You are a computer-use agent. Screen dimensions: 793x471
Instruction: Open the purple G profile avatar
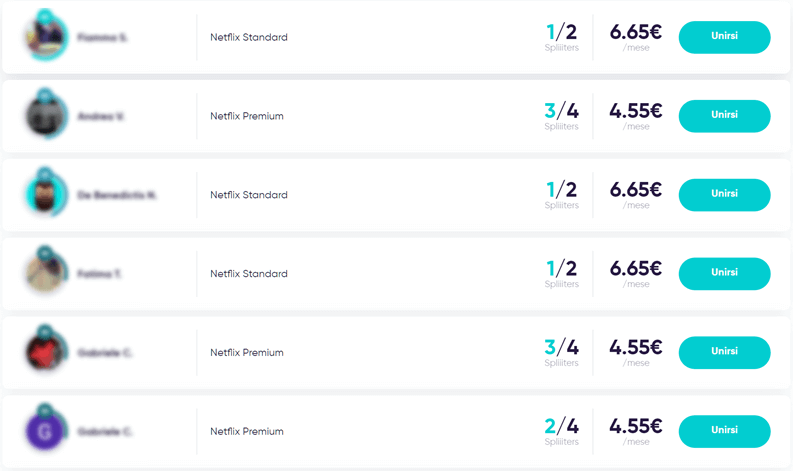point(45,432)
